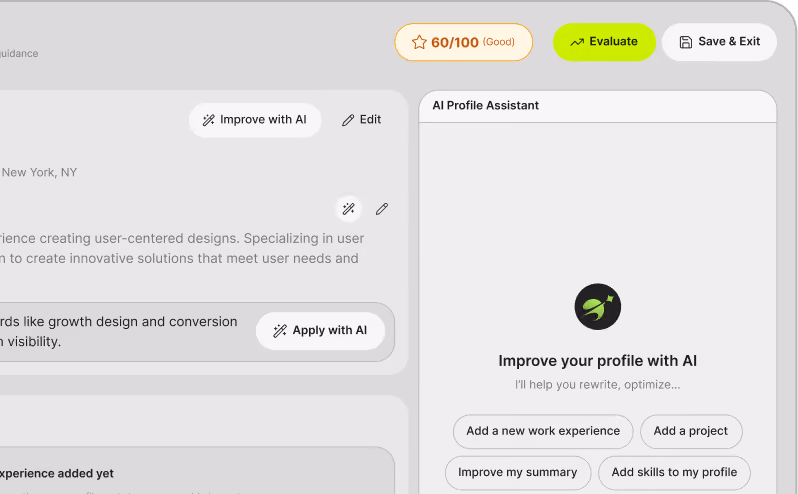Pick the Improve my summary suggestion
The image size is (798, 494).
coord(518,473)
